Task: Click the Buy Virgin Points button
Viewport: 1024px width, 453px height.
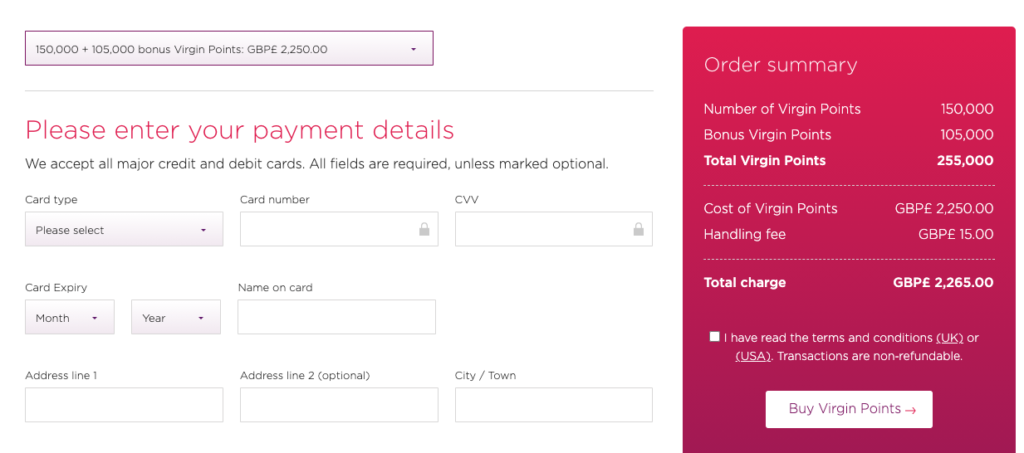Action: point(849,409)
